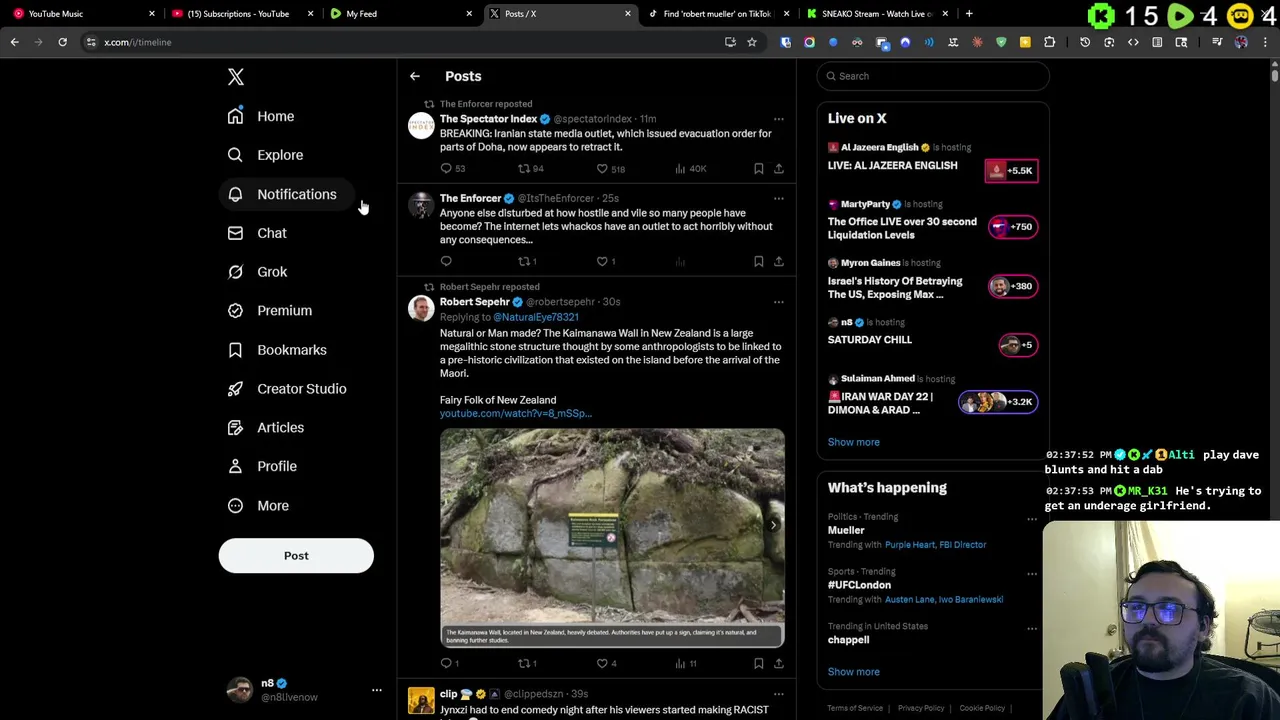The height and width of the screenshot is (720, 1280).
Task: Open Privacy Policy footer link
Action: pyautogui.click(x=920, y=708)
